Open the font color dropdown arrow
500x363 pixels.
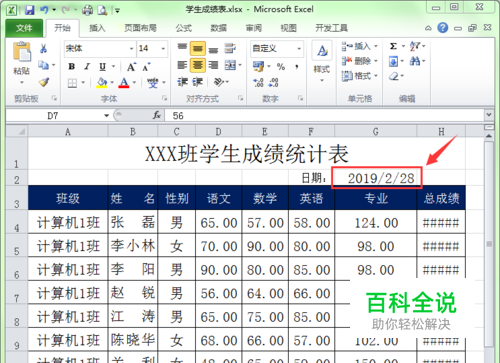pos(134,82)
